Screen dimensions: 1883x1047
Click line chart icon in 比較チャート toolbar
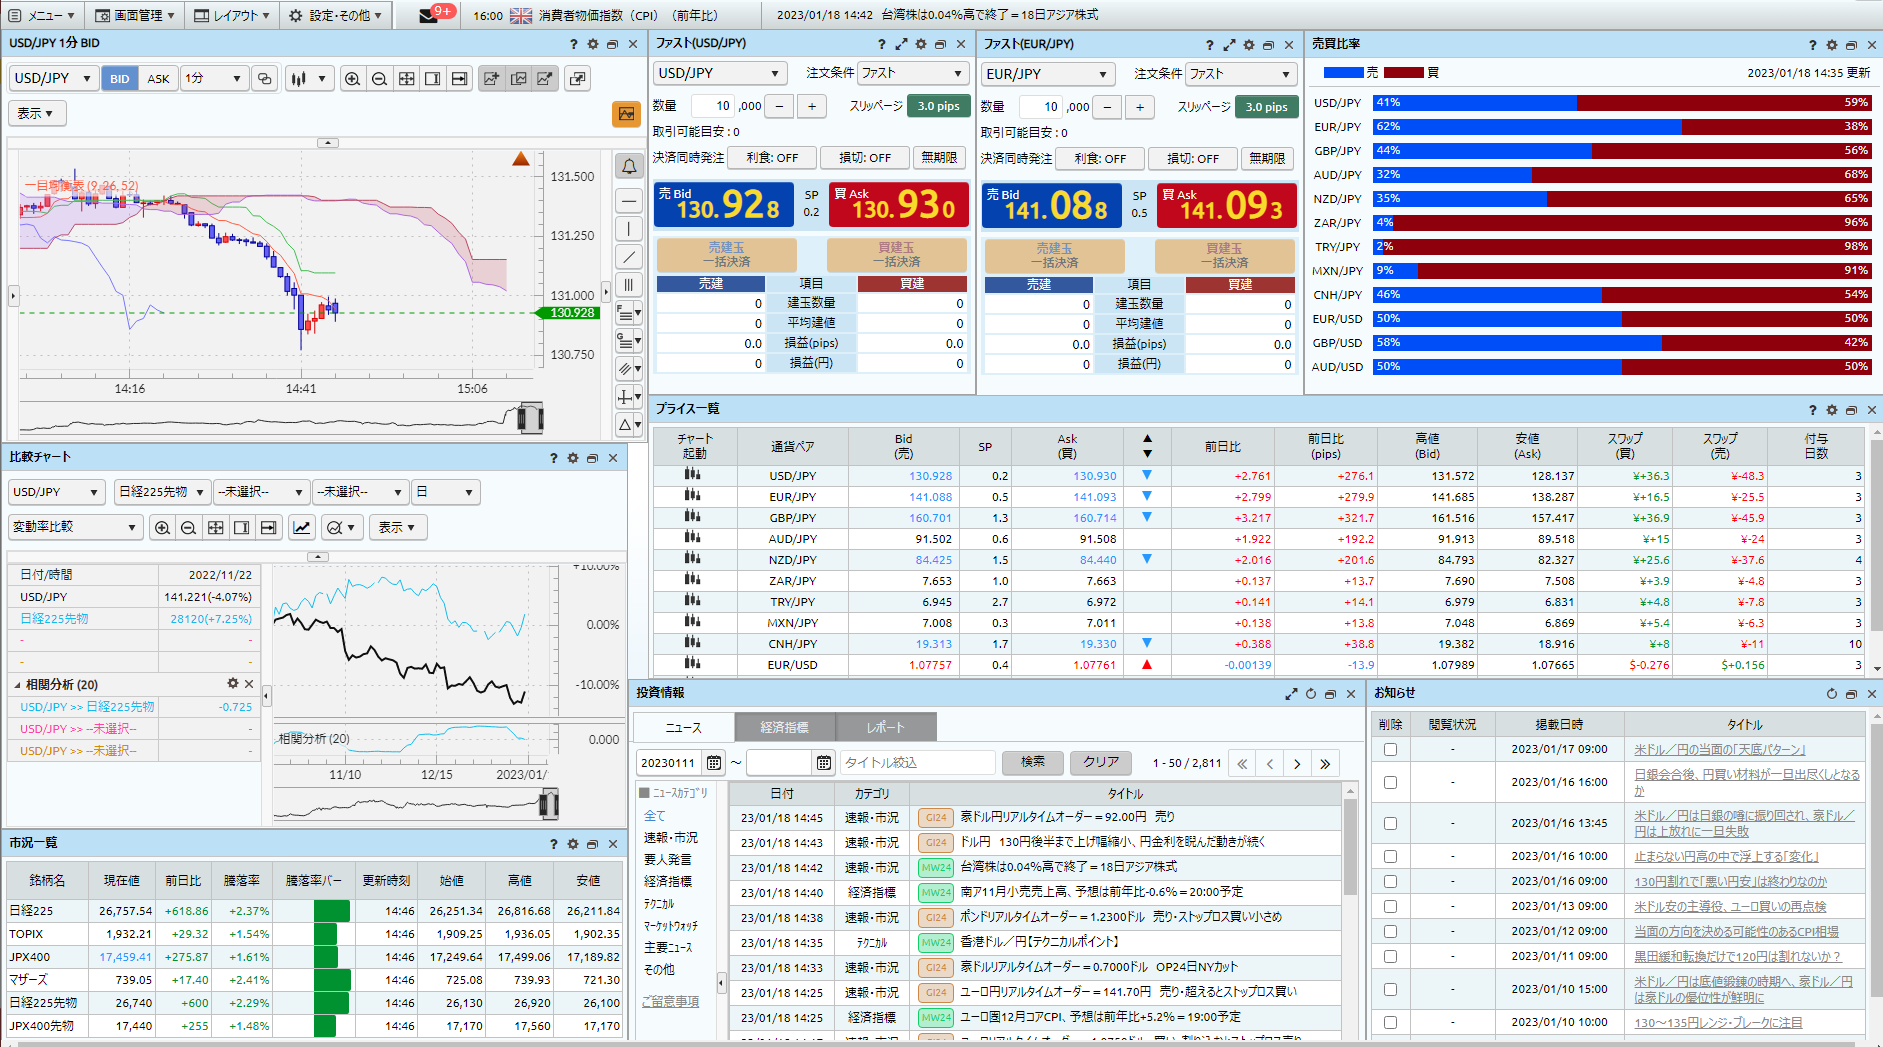[302, 527]
